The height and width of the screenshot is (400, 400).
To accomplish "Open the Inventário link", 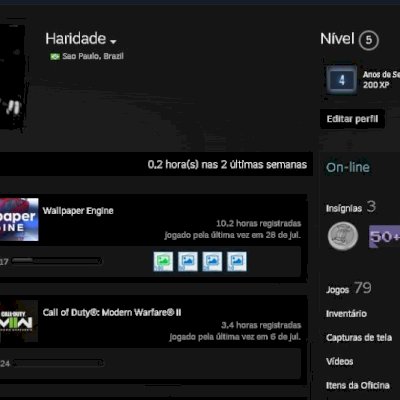I will 346,314.
